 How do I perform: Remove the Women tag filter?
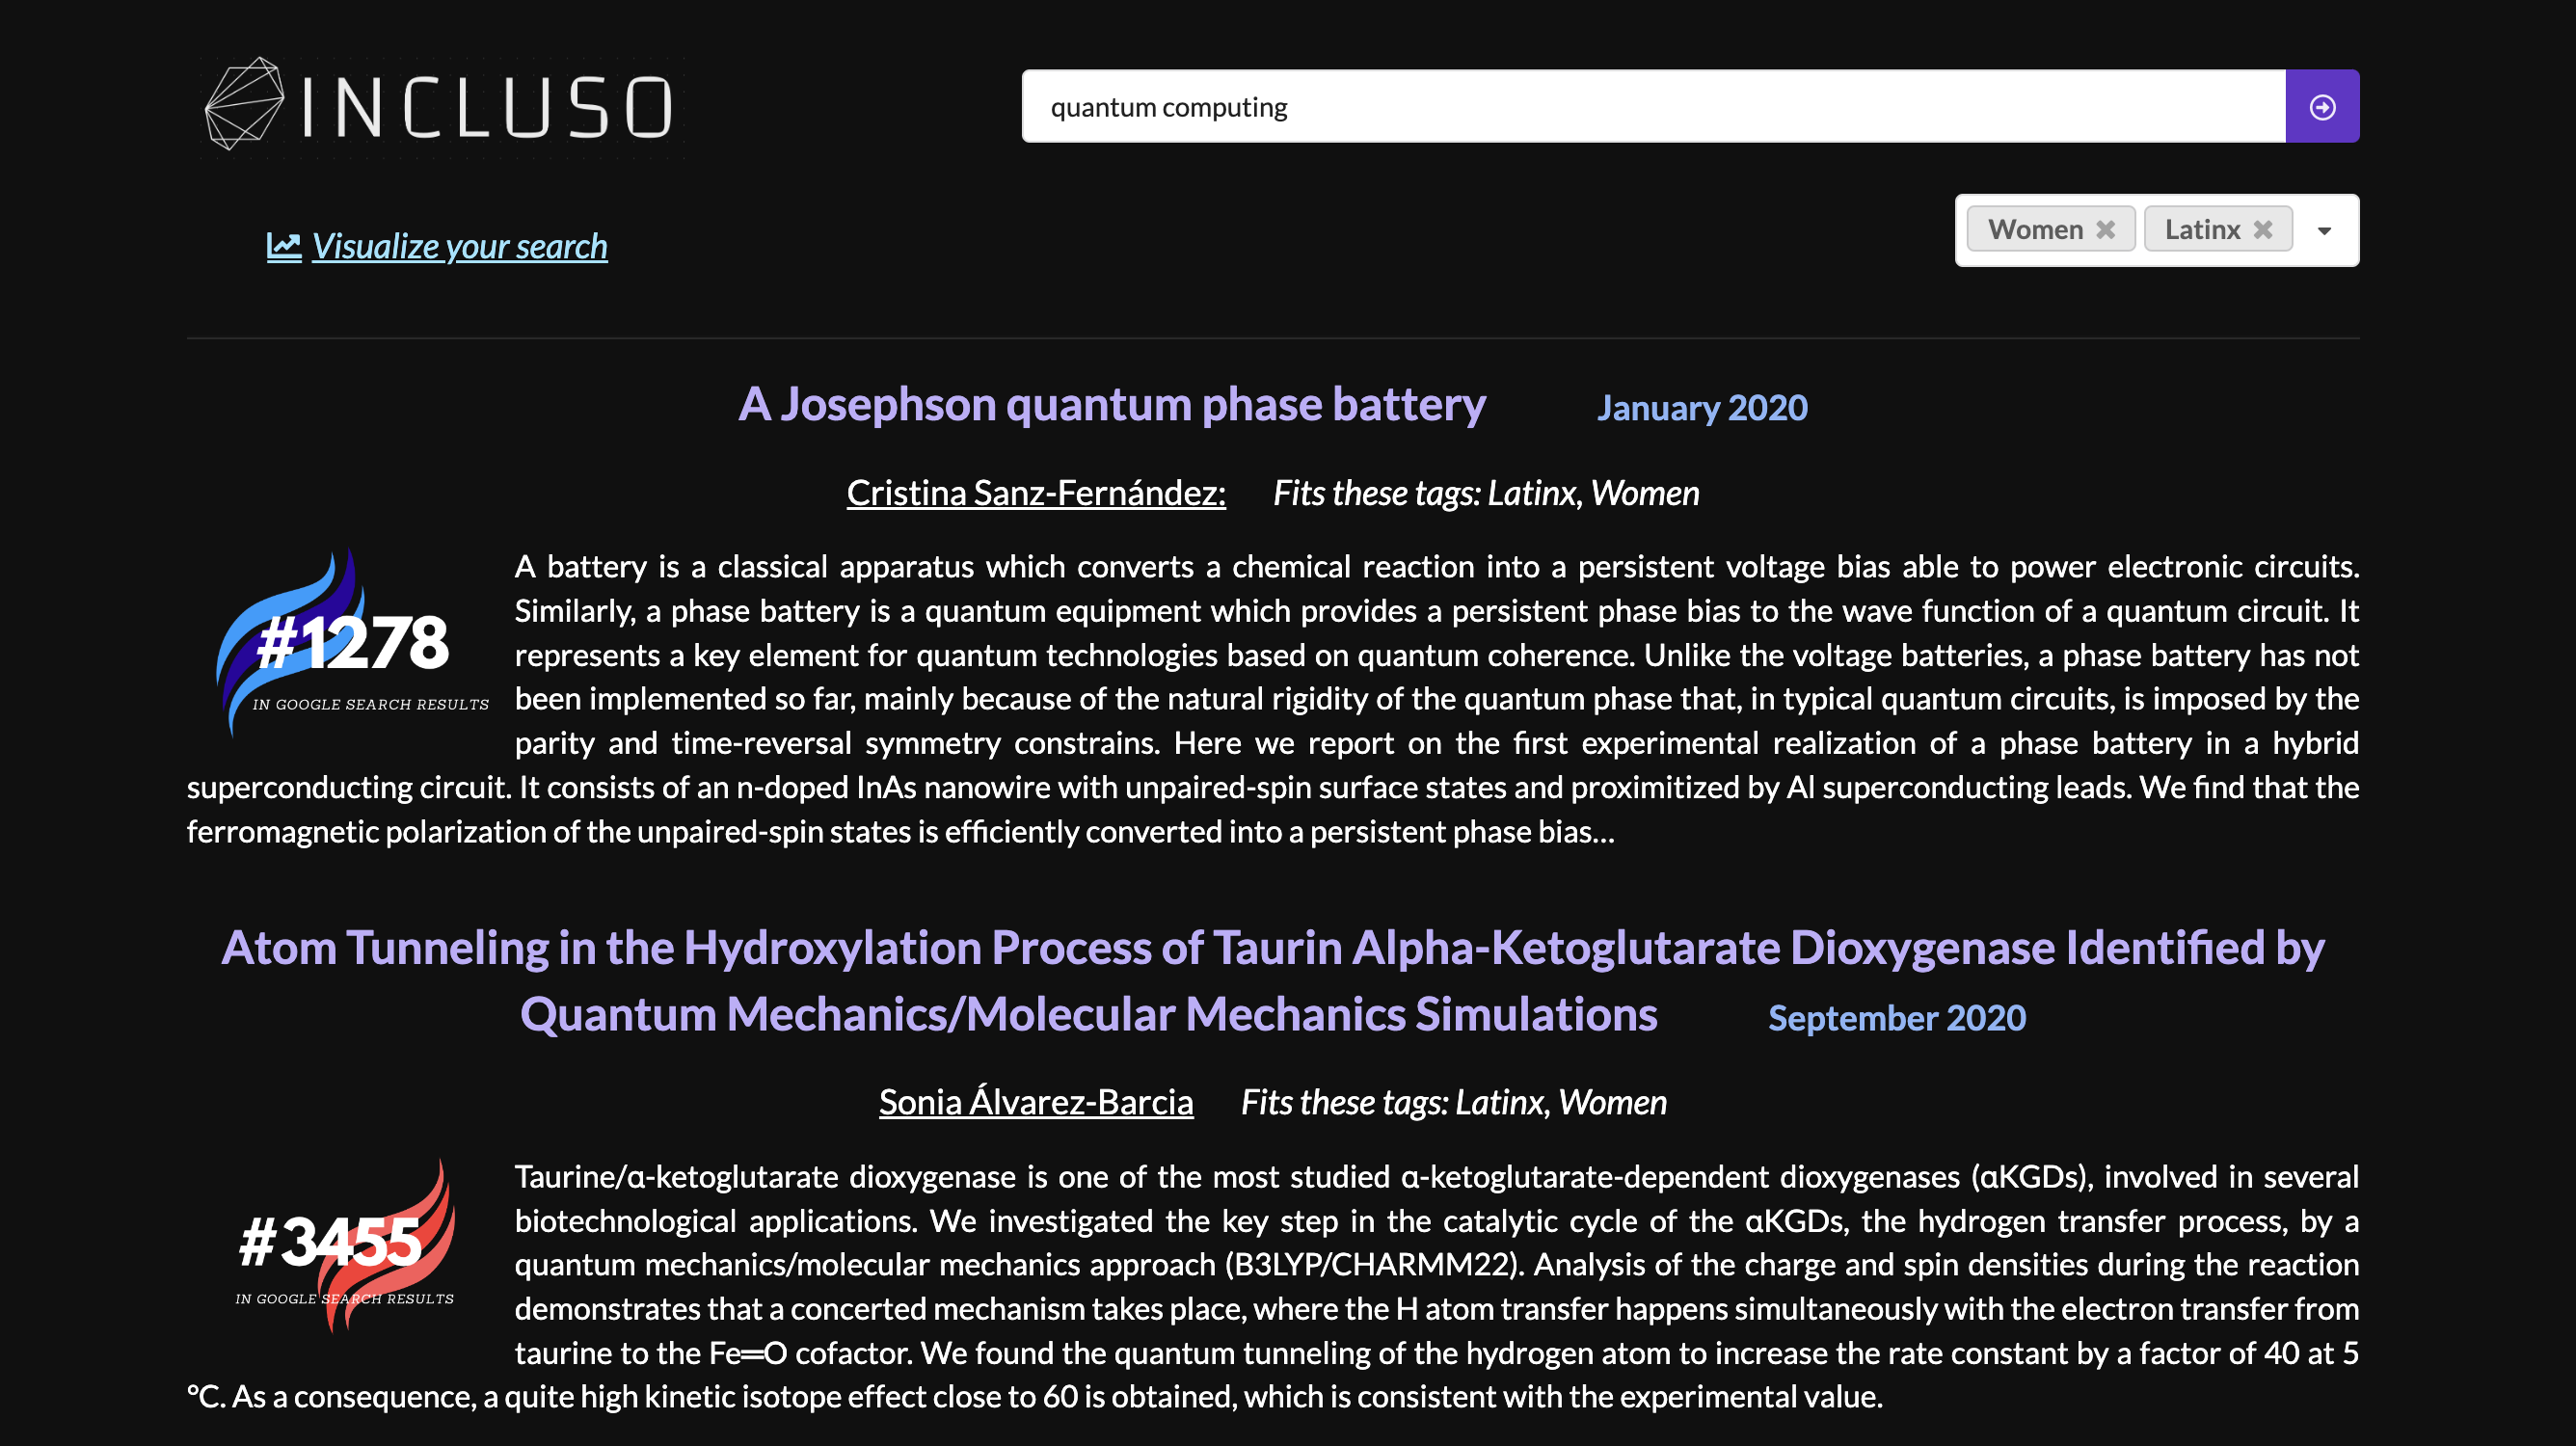tap(2106, 229)
